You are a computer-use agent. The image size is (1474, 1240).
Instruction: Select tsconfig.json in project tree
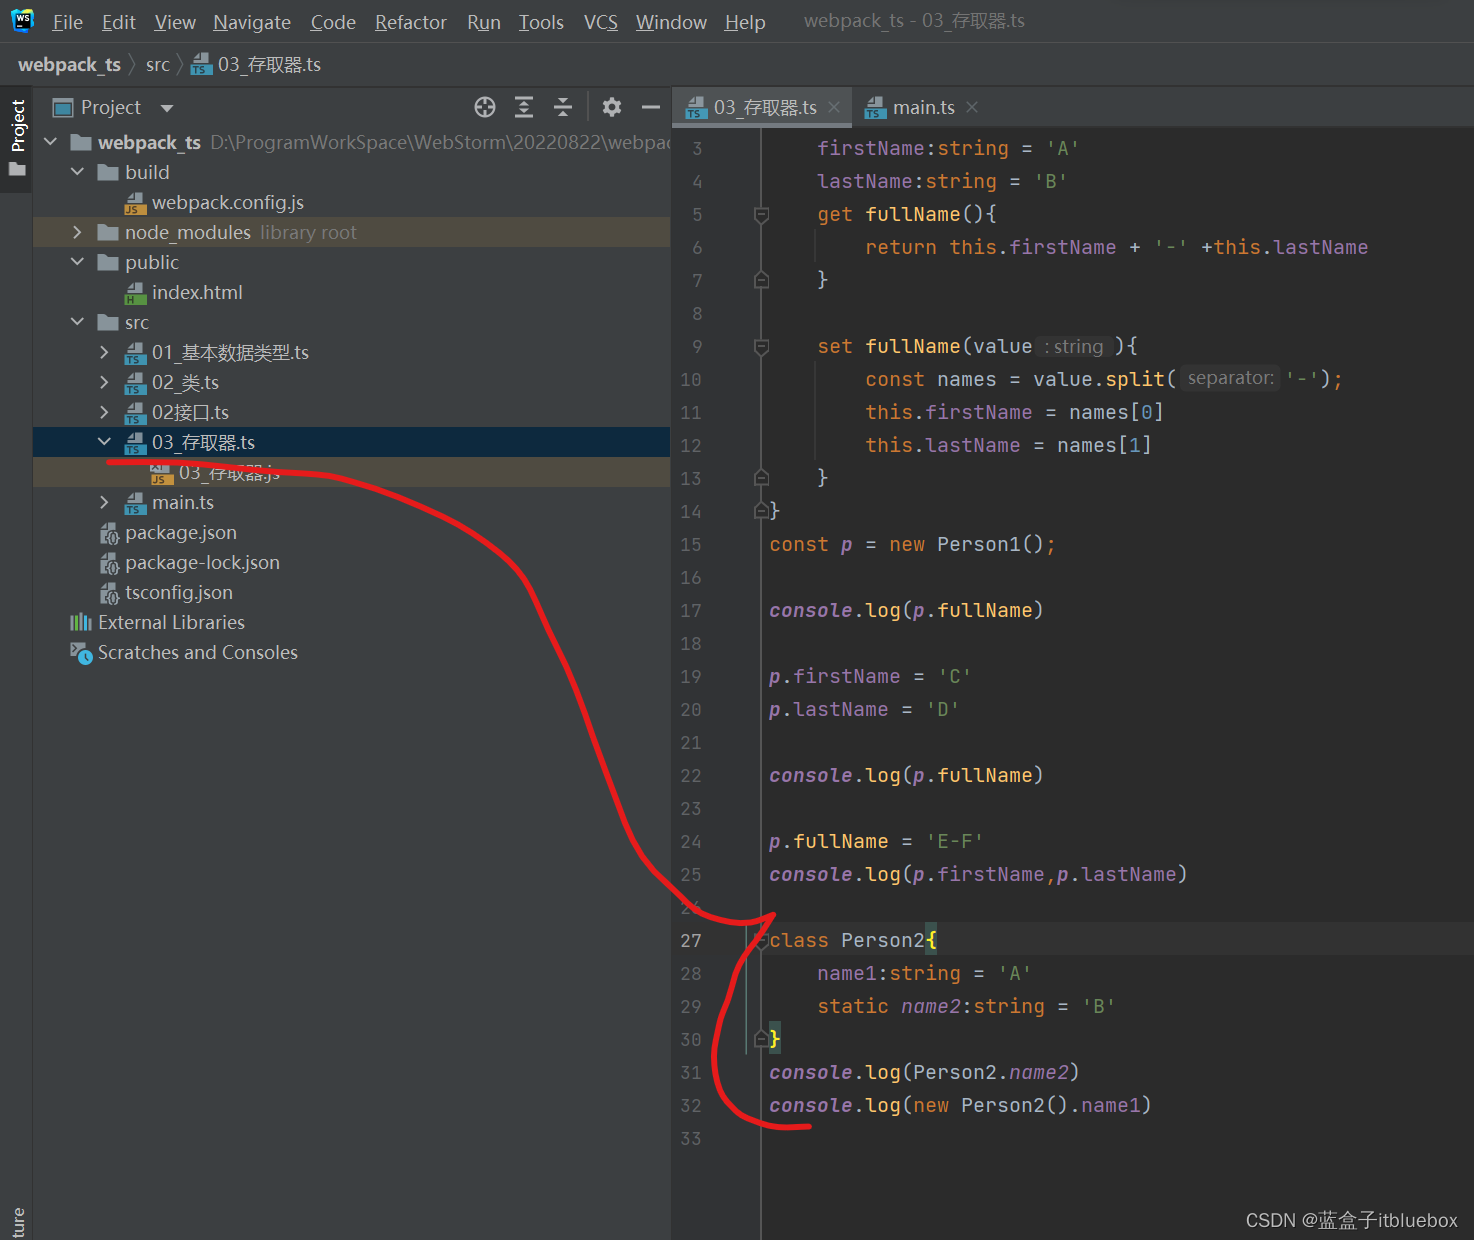pyautogui.click(x=179, y=592)
